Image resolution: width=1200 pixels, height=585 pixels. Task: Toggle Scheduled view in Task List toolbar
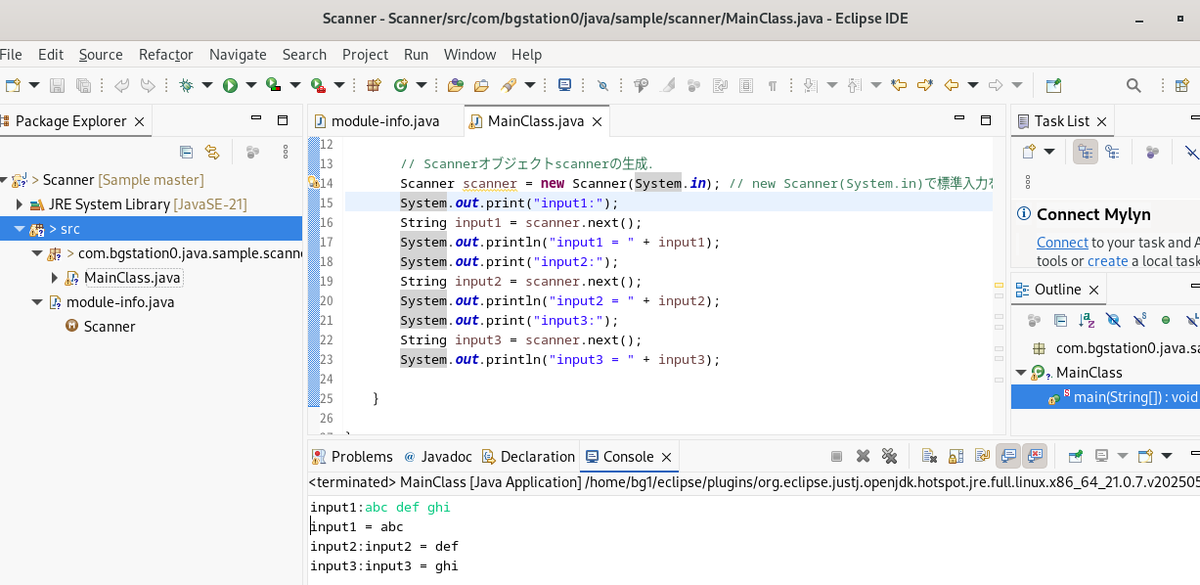click(1111, 152)
